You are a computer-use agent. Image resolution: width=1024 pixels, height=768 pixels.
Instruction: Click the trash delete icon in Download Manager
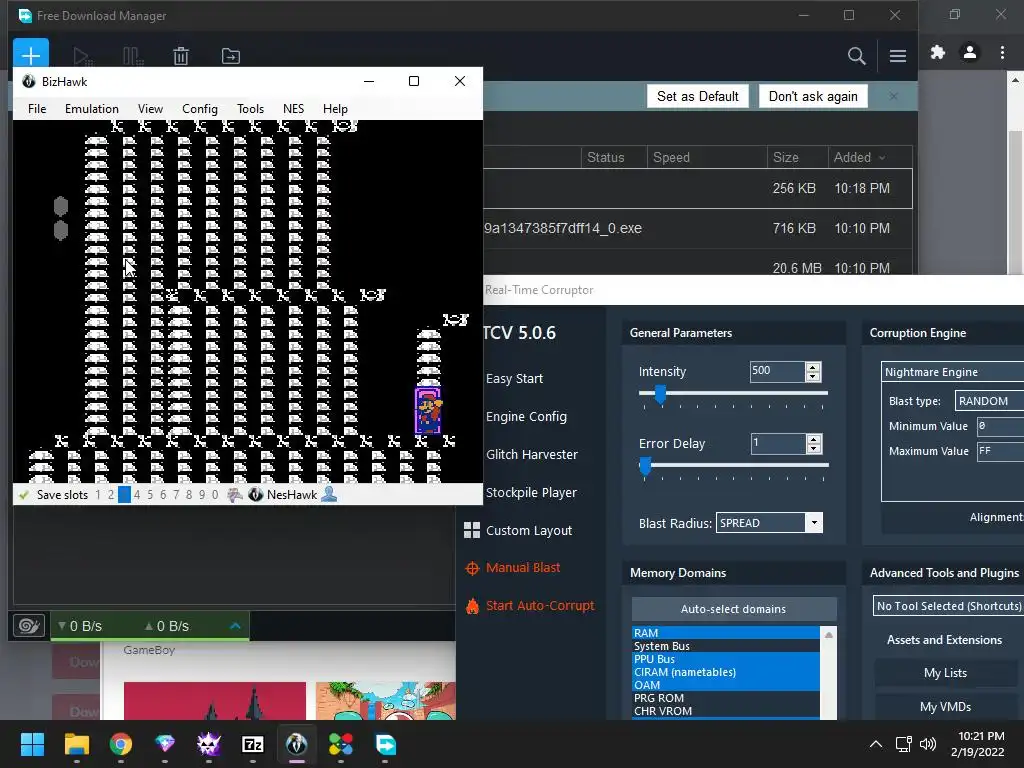(181, 56)
